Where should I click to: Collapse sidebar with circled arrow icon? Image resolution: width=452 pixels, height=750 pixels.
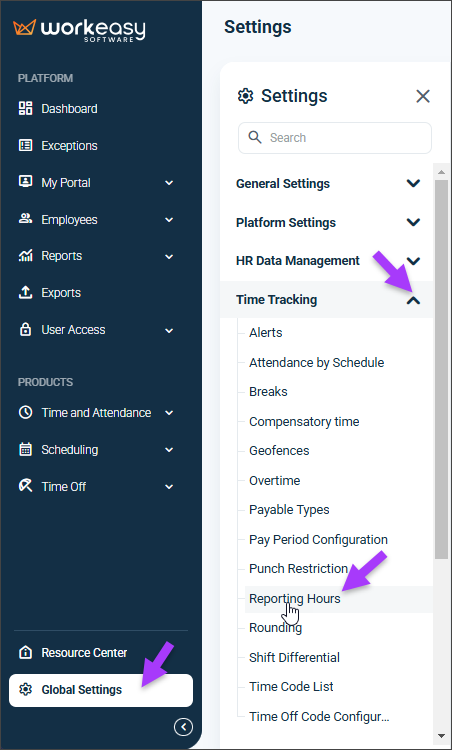(183, 727)
